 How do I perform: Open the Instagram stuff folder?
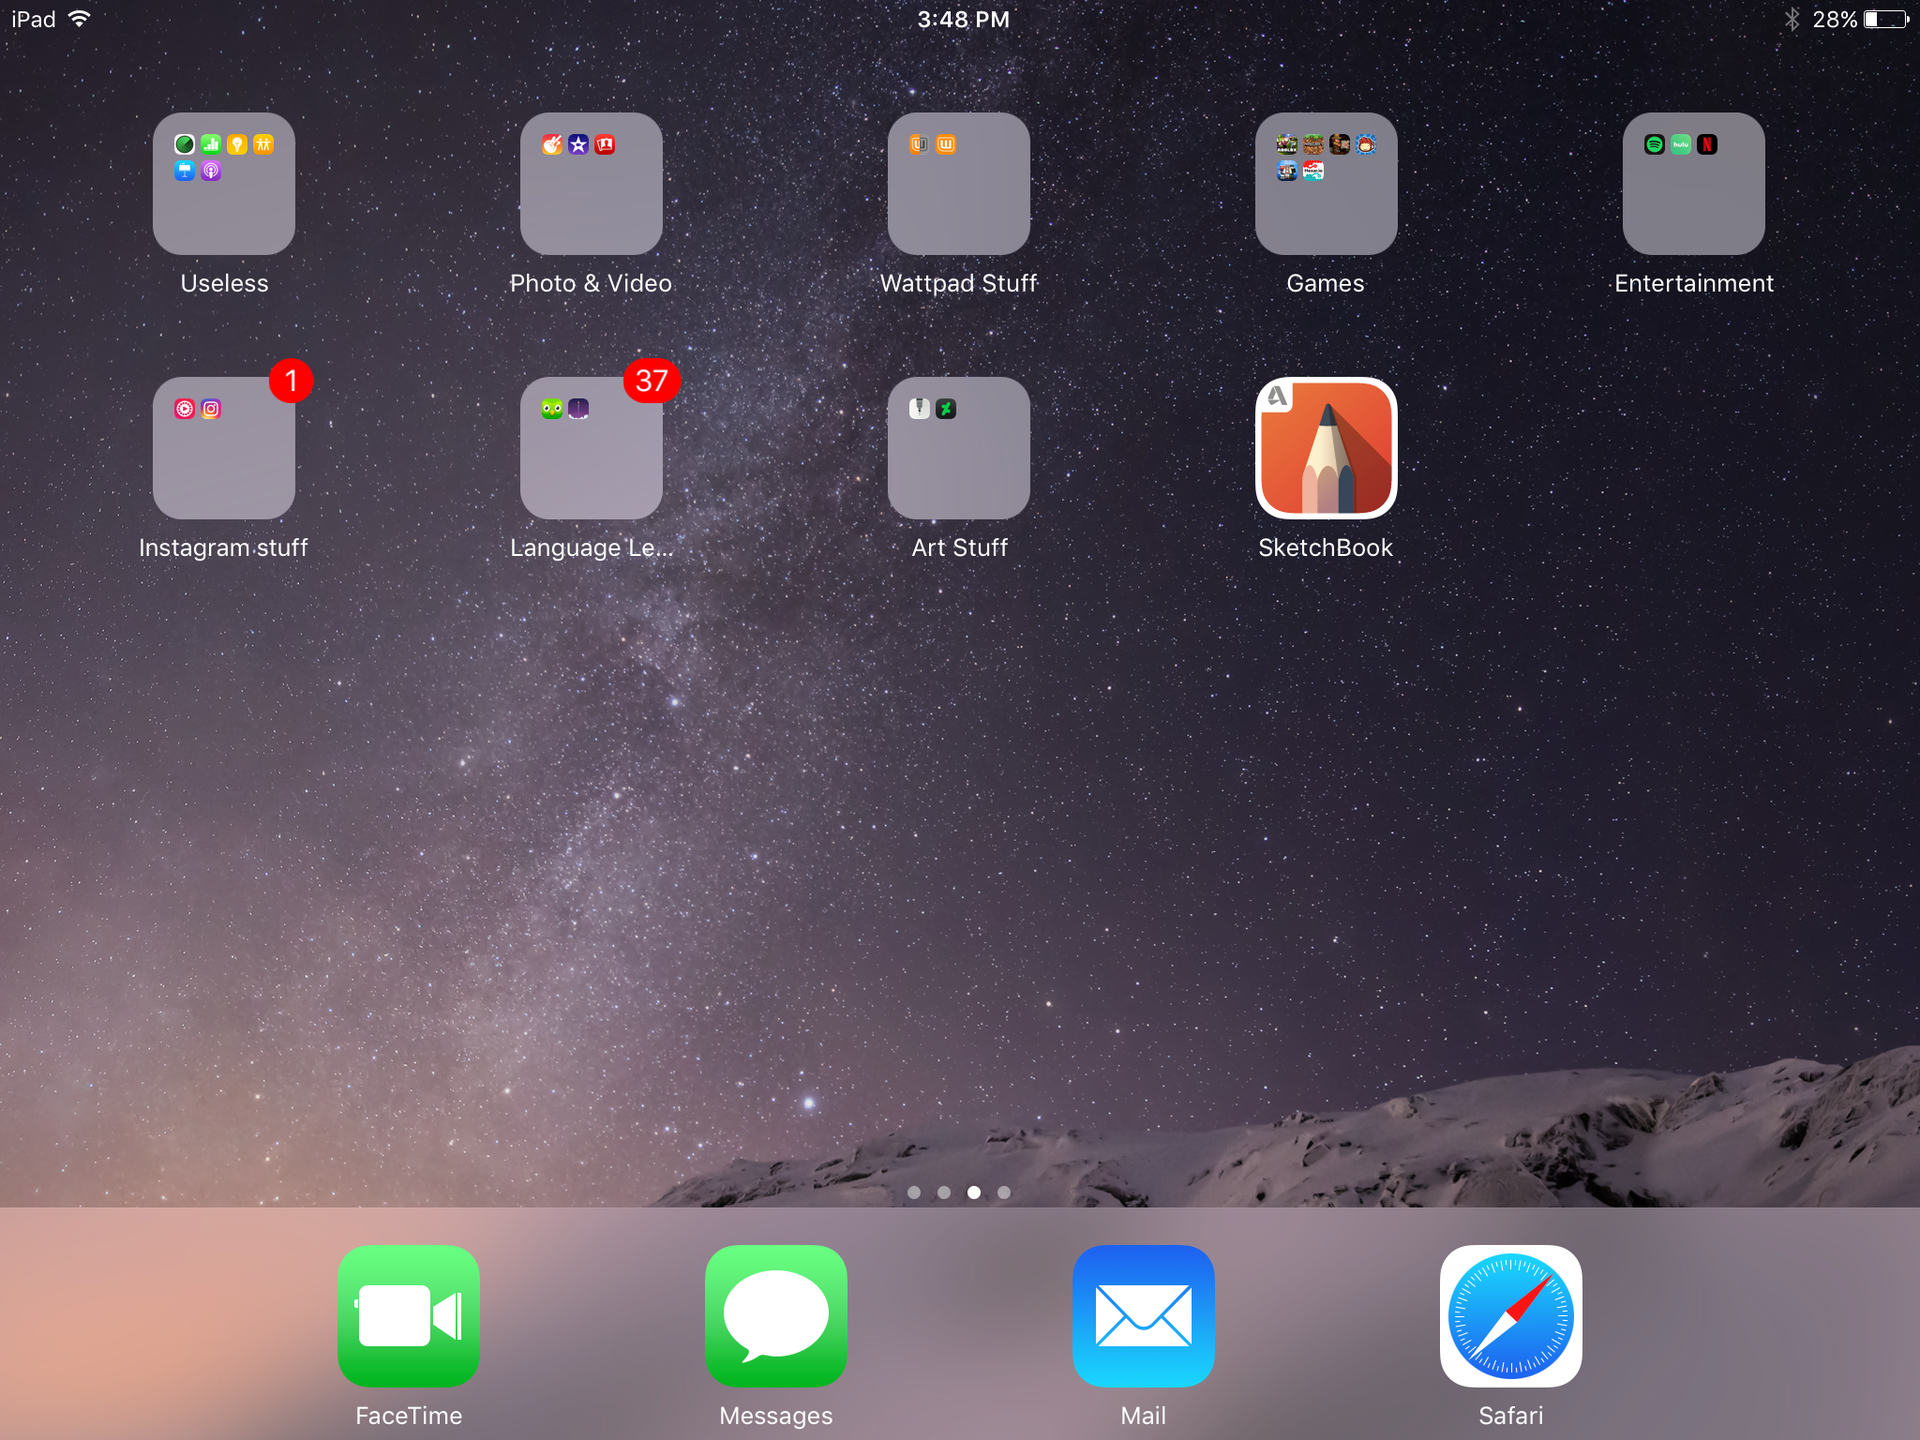[x=224, y=448]
